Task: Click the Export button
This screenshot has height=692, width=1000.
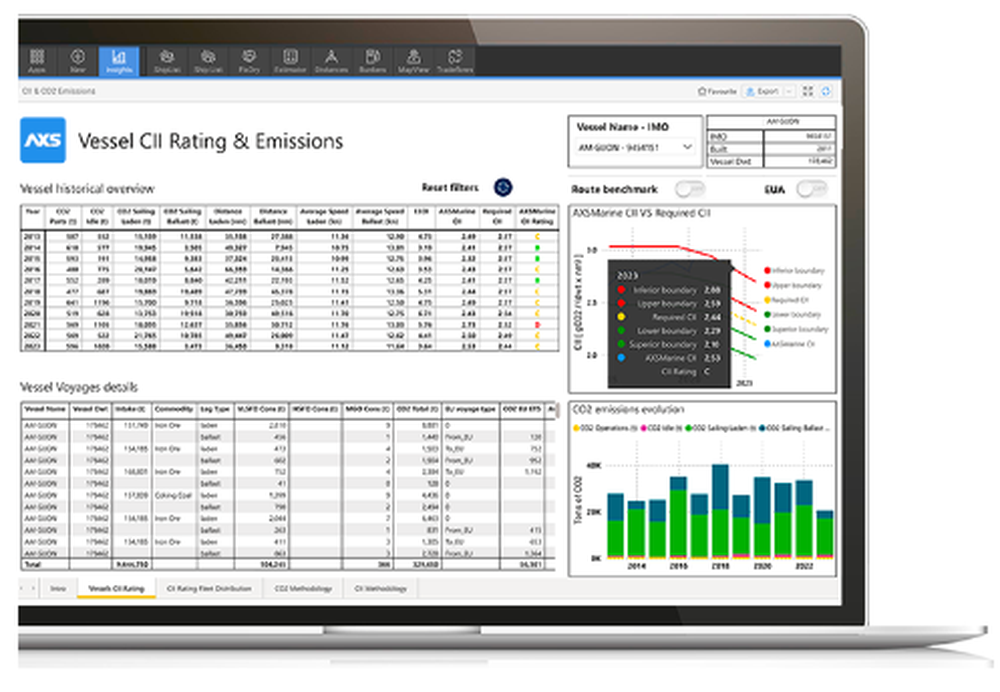Action: (763, 91)
